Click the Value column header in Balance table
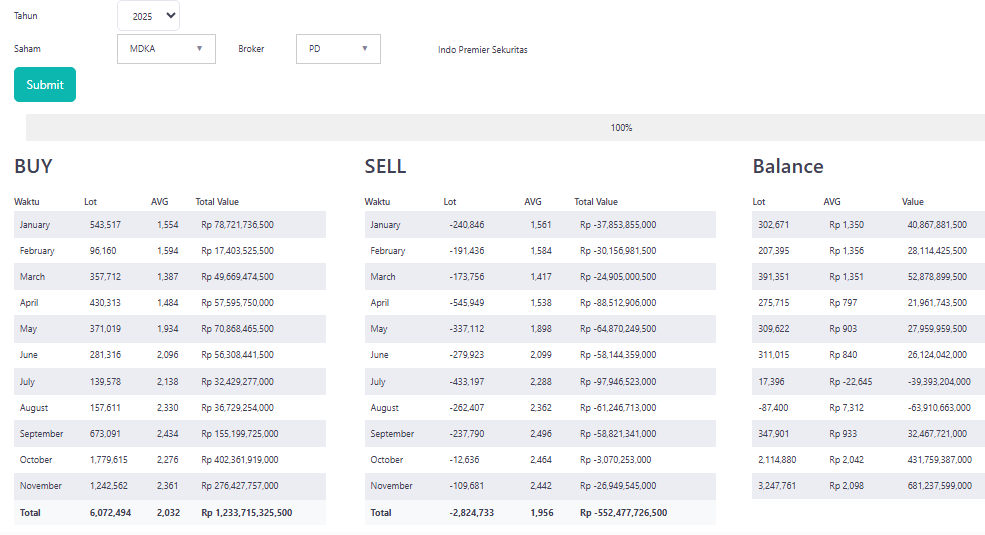 coord(913,202)
